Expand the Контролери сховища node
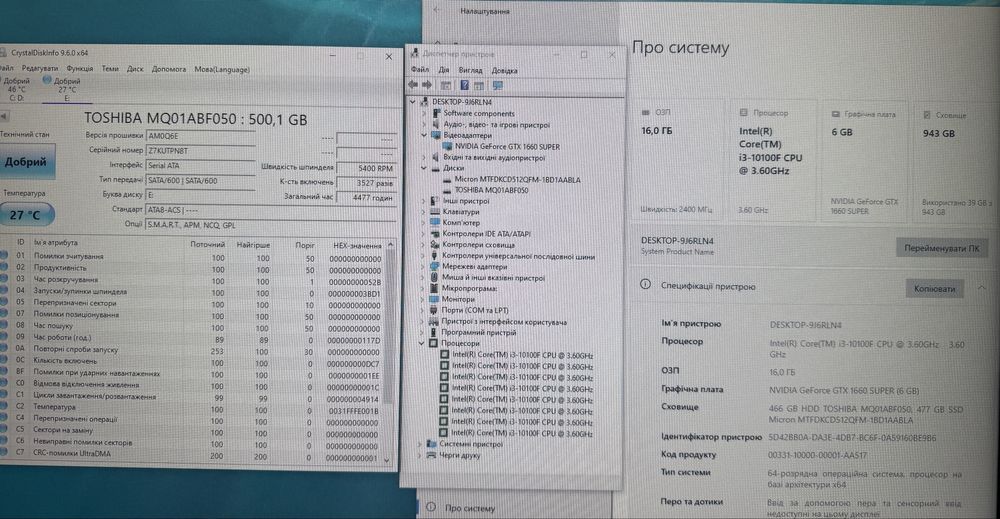1000x519 pixels. coord(423,245)
